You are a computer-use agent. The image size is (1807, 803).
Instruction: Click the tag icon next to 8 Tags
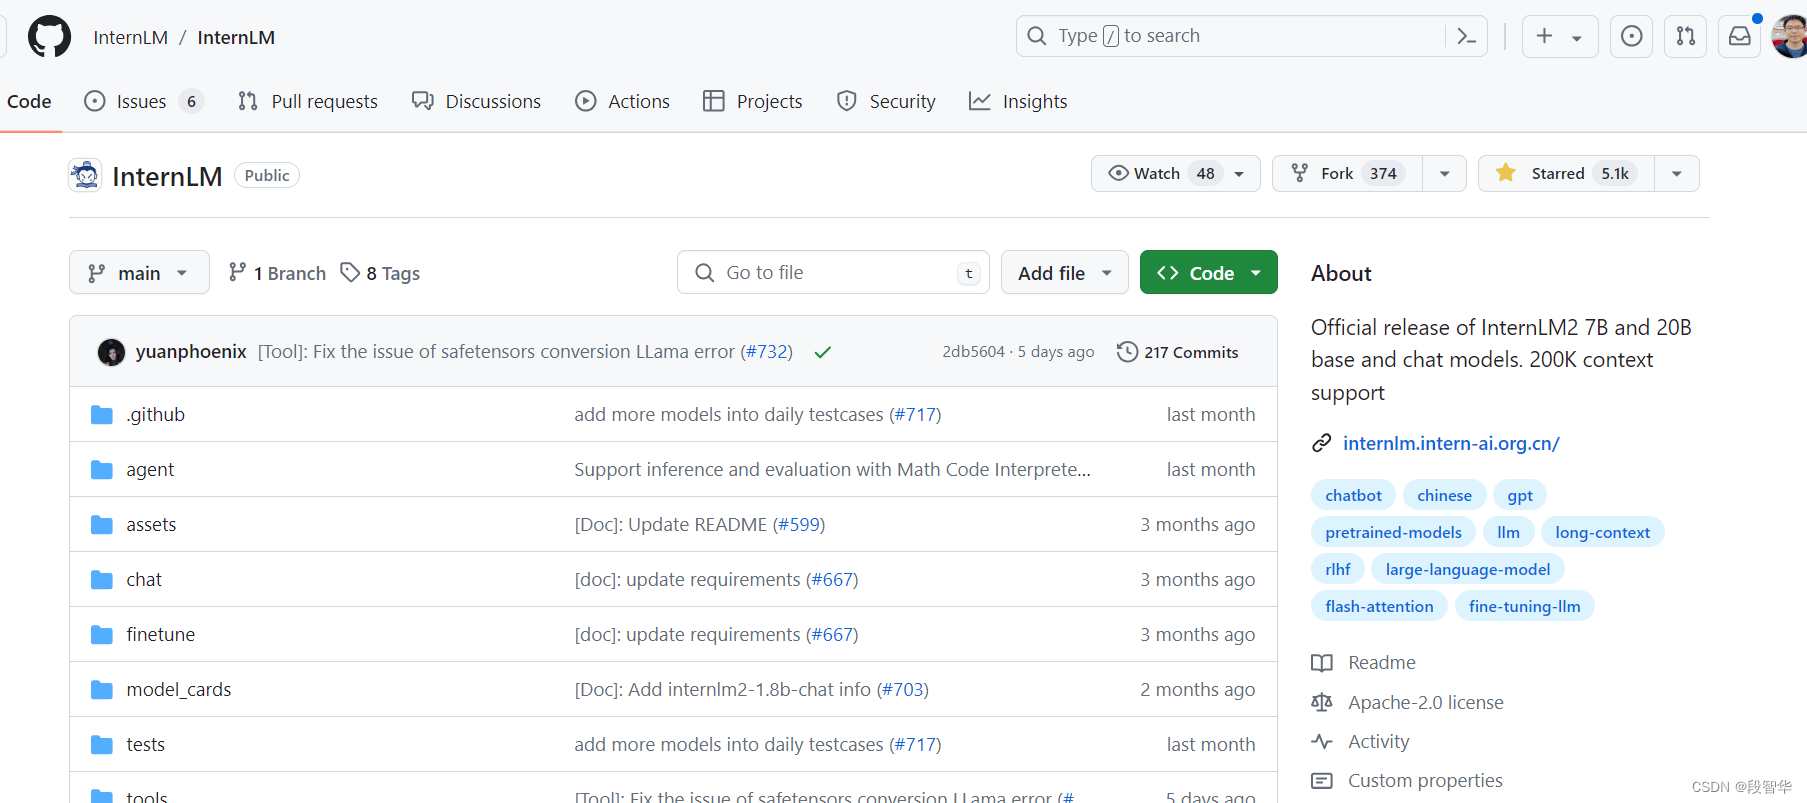pos(350,272)
